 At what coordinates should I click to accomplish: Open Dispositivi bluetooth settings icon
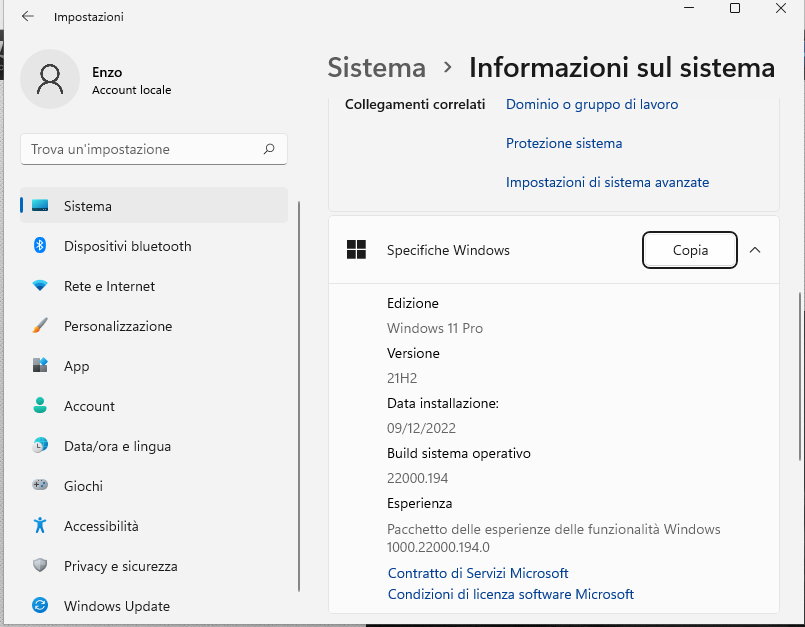pos(40,245)
